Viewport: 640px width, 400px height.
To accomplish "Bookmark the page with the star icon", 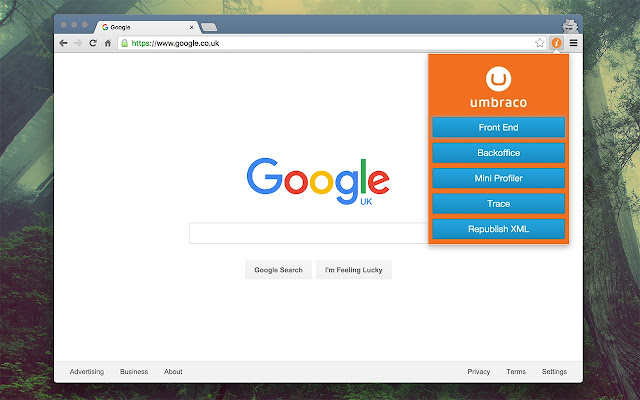I will coord(540,43).
